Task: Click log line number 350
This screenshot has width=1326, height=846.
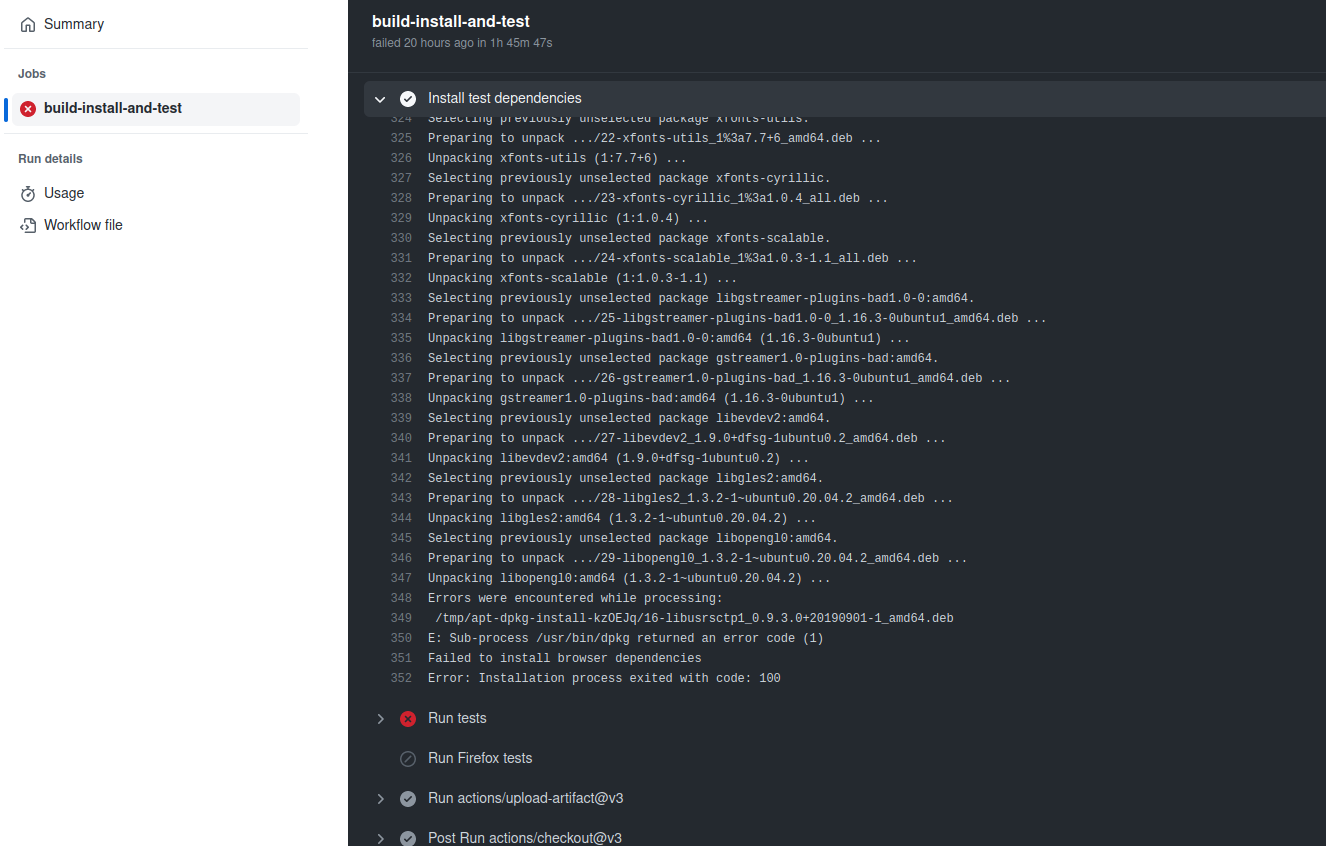Action: pos(401,638)
